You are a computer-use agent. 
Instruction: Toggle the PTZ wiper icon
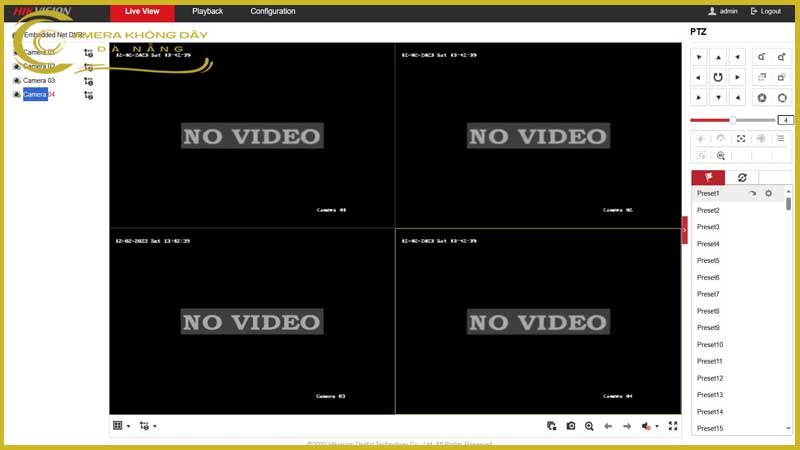(x=720, y=139)
